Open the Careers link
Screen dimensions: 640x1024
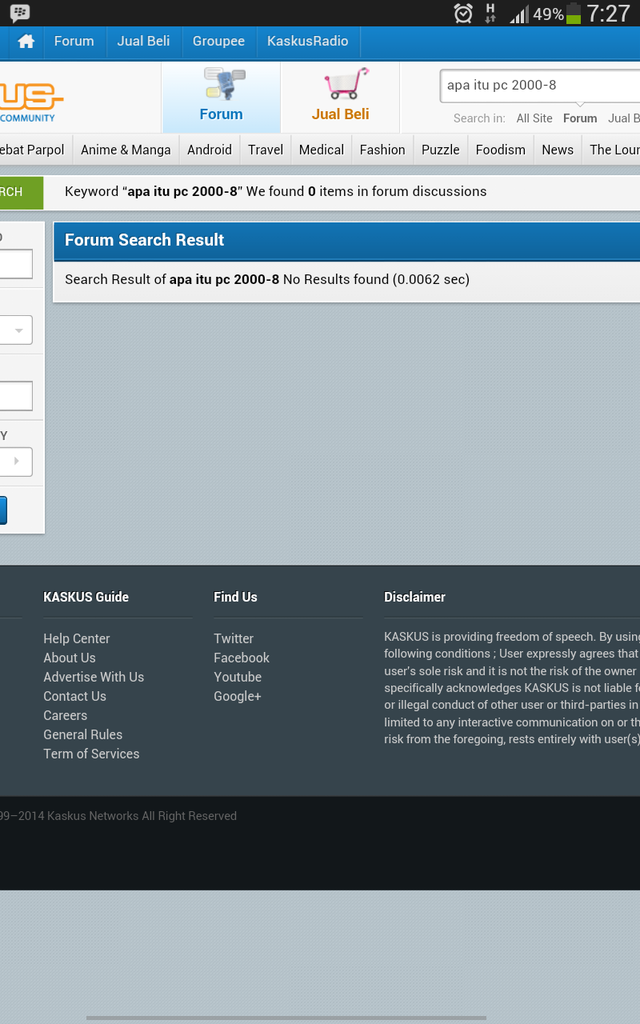coord(65,715)
